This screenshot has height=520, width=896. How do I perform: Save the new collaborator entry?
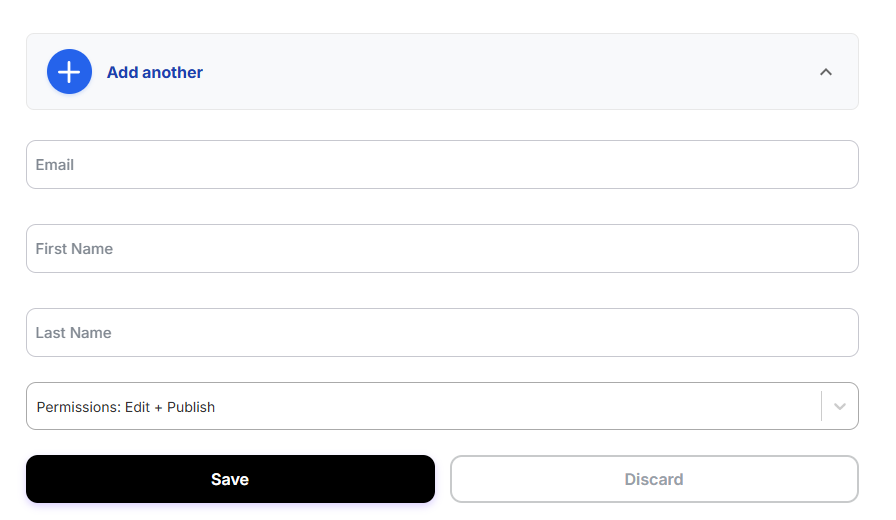230,479
